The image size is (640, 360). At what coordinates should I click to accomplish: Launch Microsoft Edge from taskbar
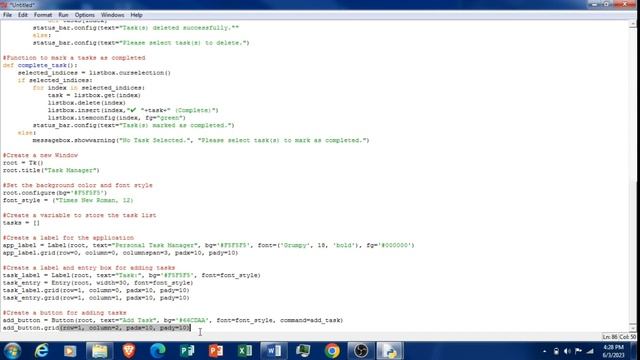pyautogui.click(x=158, y=351)
